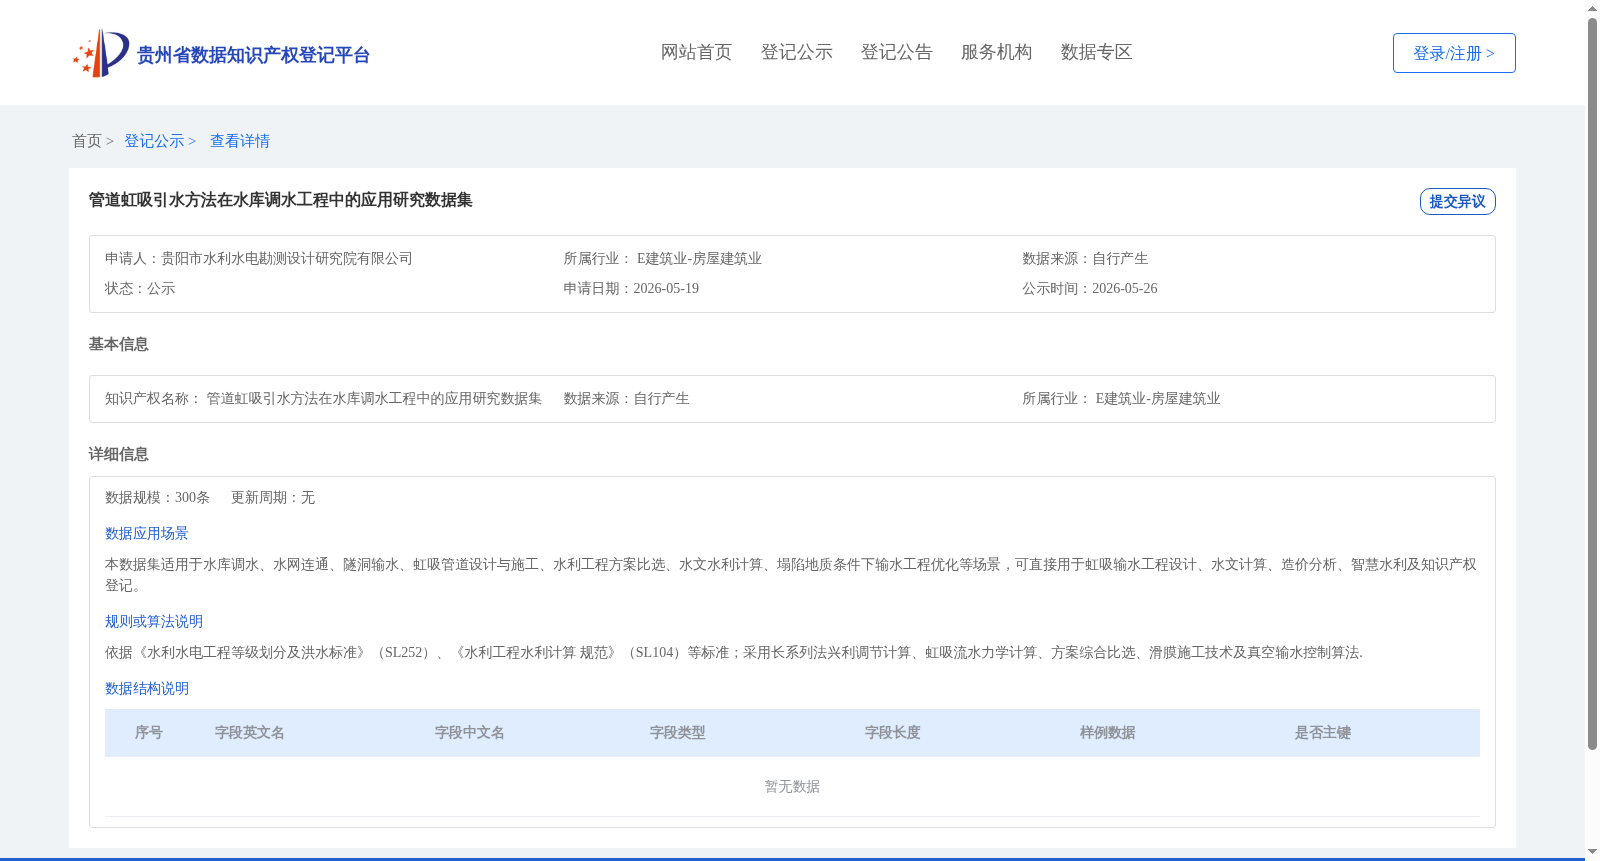The width and height of the screenshot is (1600, 861).
Task: Click the scrollbar up arrow
Action: pos(1592,8)
